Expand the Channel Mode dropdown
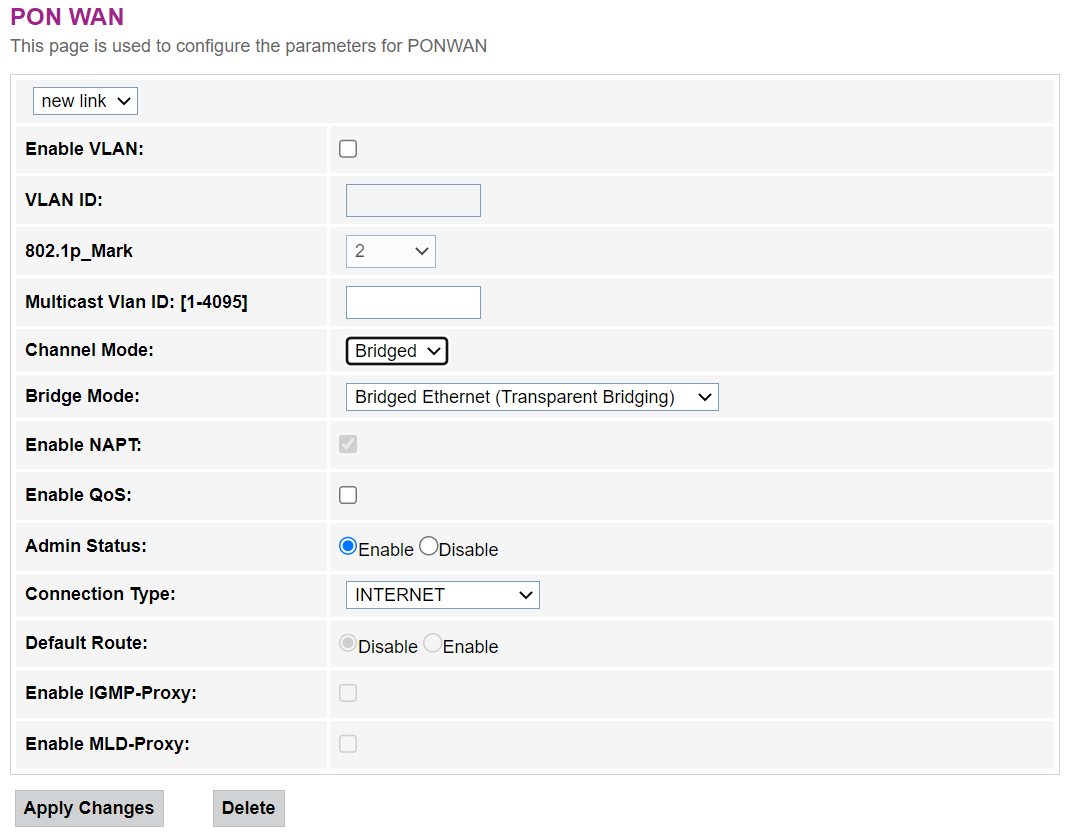The height and width of the screenshot is (834, 1067). tap(397, 351)
